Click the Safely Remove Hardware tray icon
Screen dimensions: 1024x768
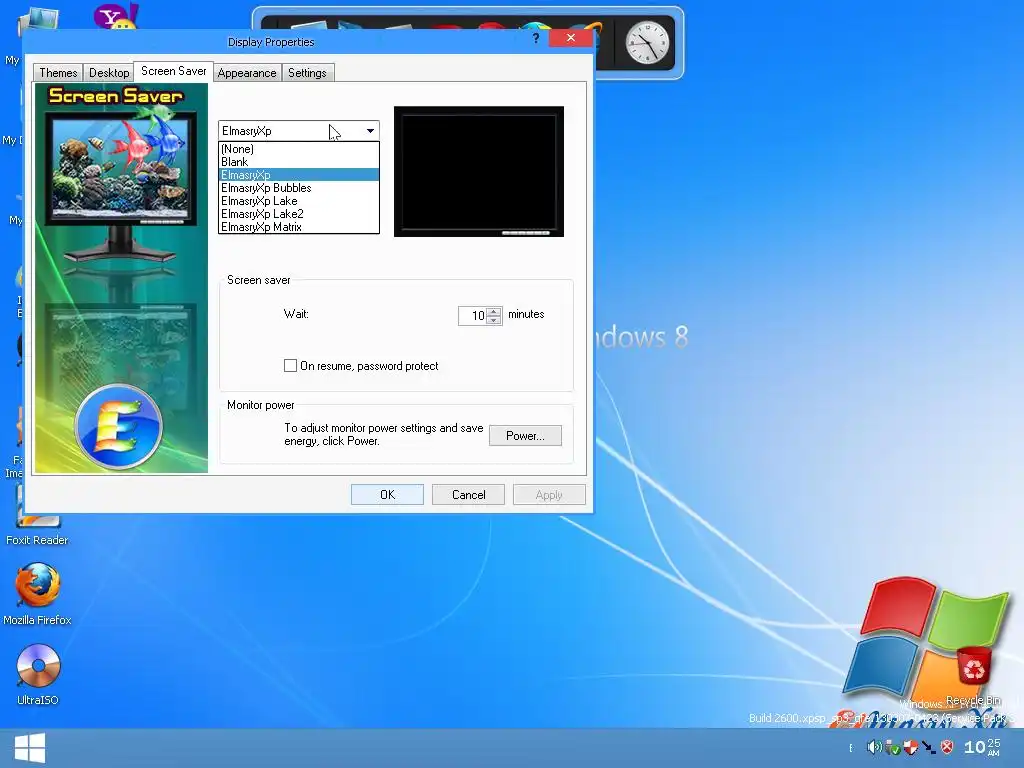coord(892,747)
